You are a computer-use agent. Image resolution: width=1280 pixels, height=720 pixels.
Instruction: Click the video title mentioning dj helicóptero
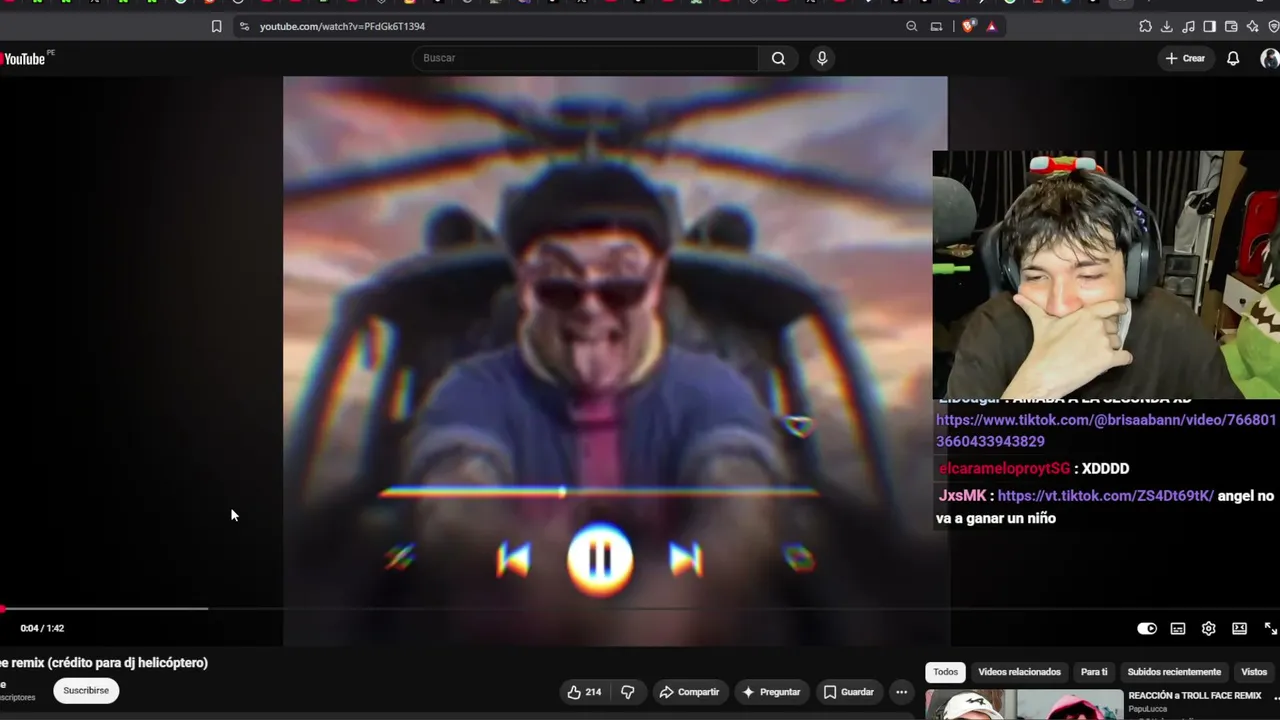click(104, 663)
